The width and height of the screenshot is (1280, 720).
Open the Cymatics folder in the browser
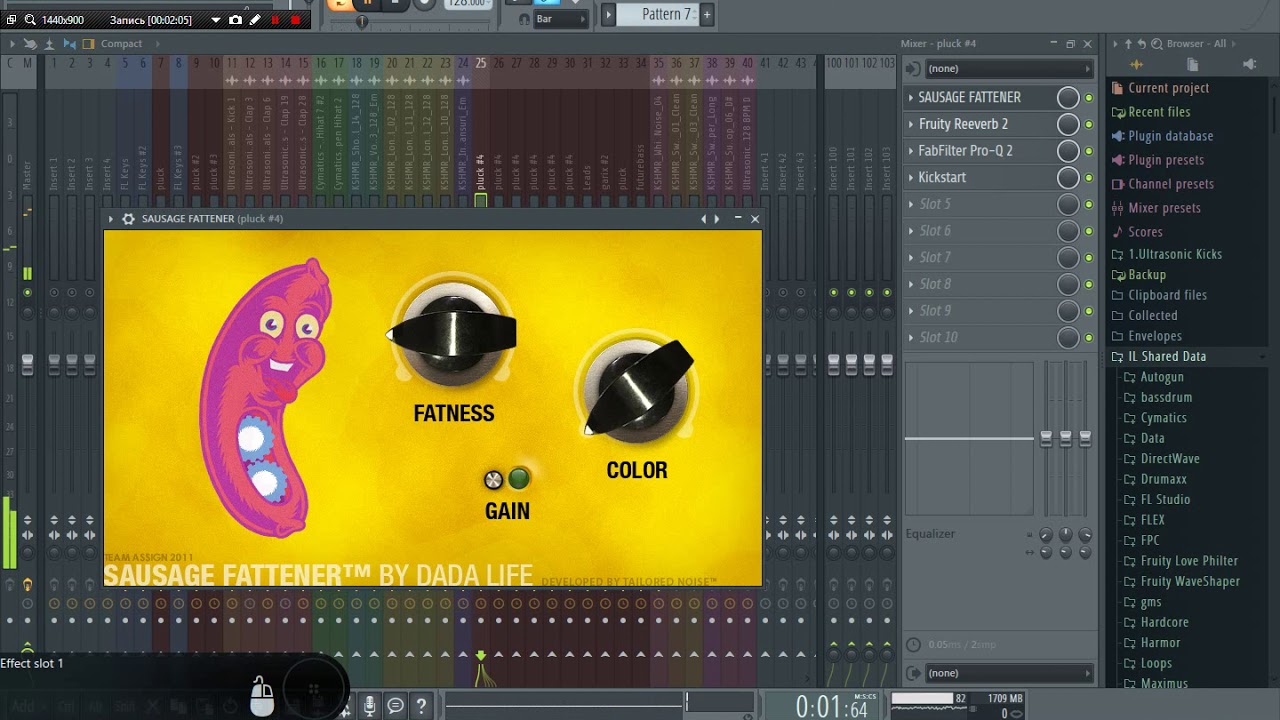pyautogui.click(x=1163, y=418)
